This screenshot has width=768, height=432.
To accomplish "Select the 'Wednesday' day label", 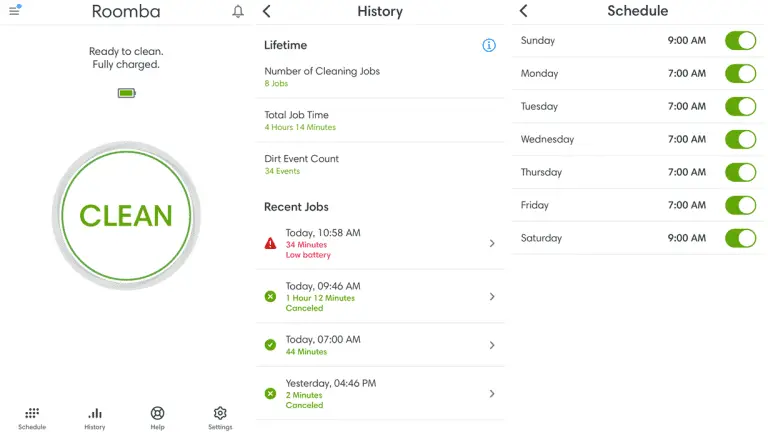I will click(x=547, y=139).
